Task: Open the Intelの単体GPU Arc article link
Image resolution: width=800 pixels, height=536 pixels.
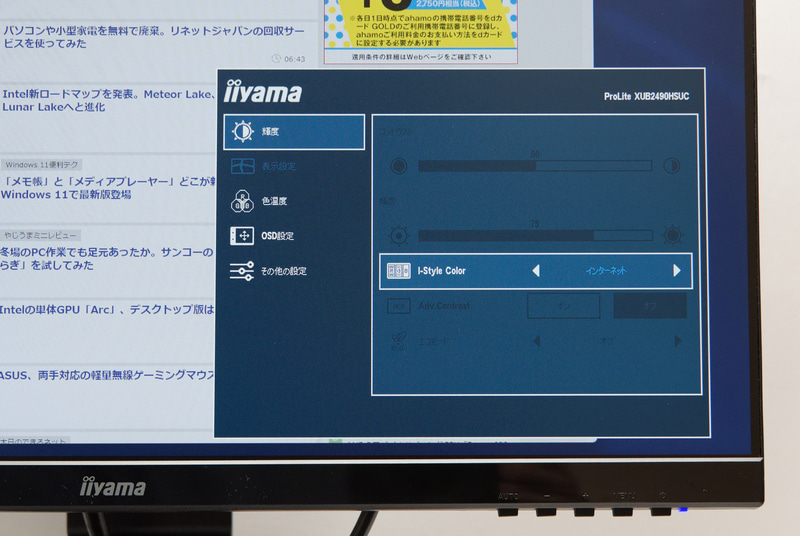Action: (x=107, y=310)
